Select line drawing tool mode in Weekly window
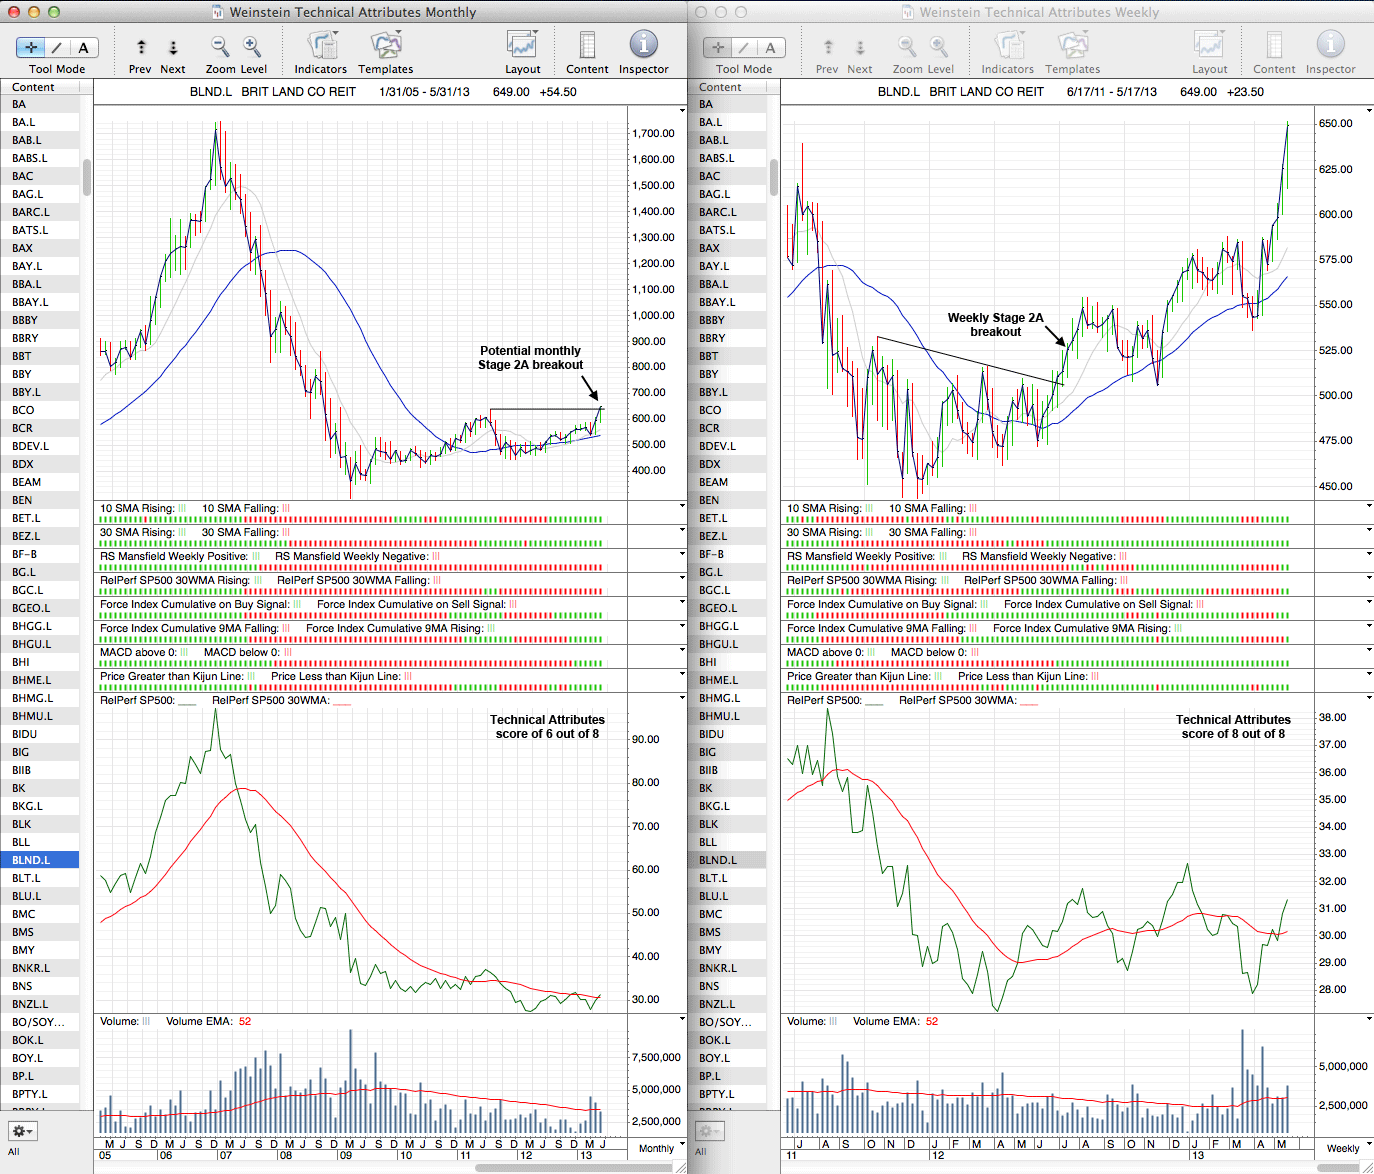 [x=744, y=47]
